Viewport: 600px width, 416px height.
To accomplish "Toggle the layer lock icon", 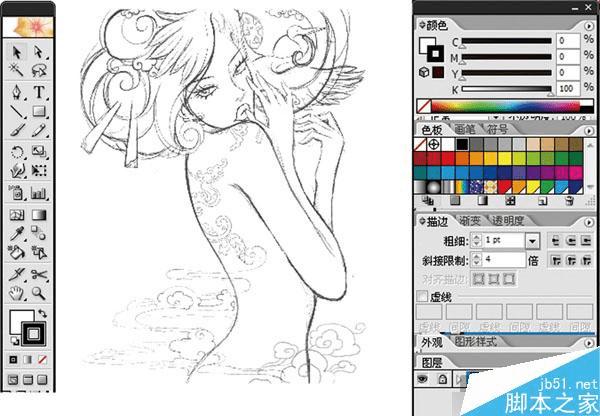I will [443, 379].
